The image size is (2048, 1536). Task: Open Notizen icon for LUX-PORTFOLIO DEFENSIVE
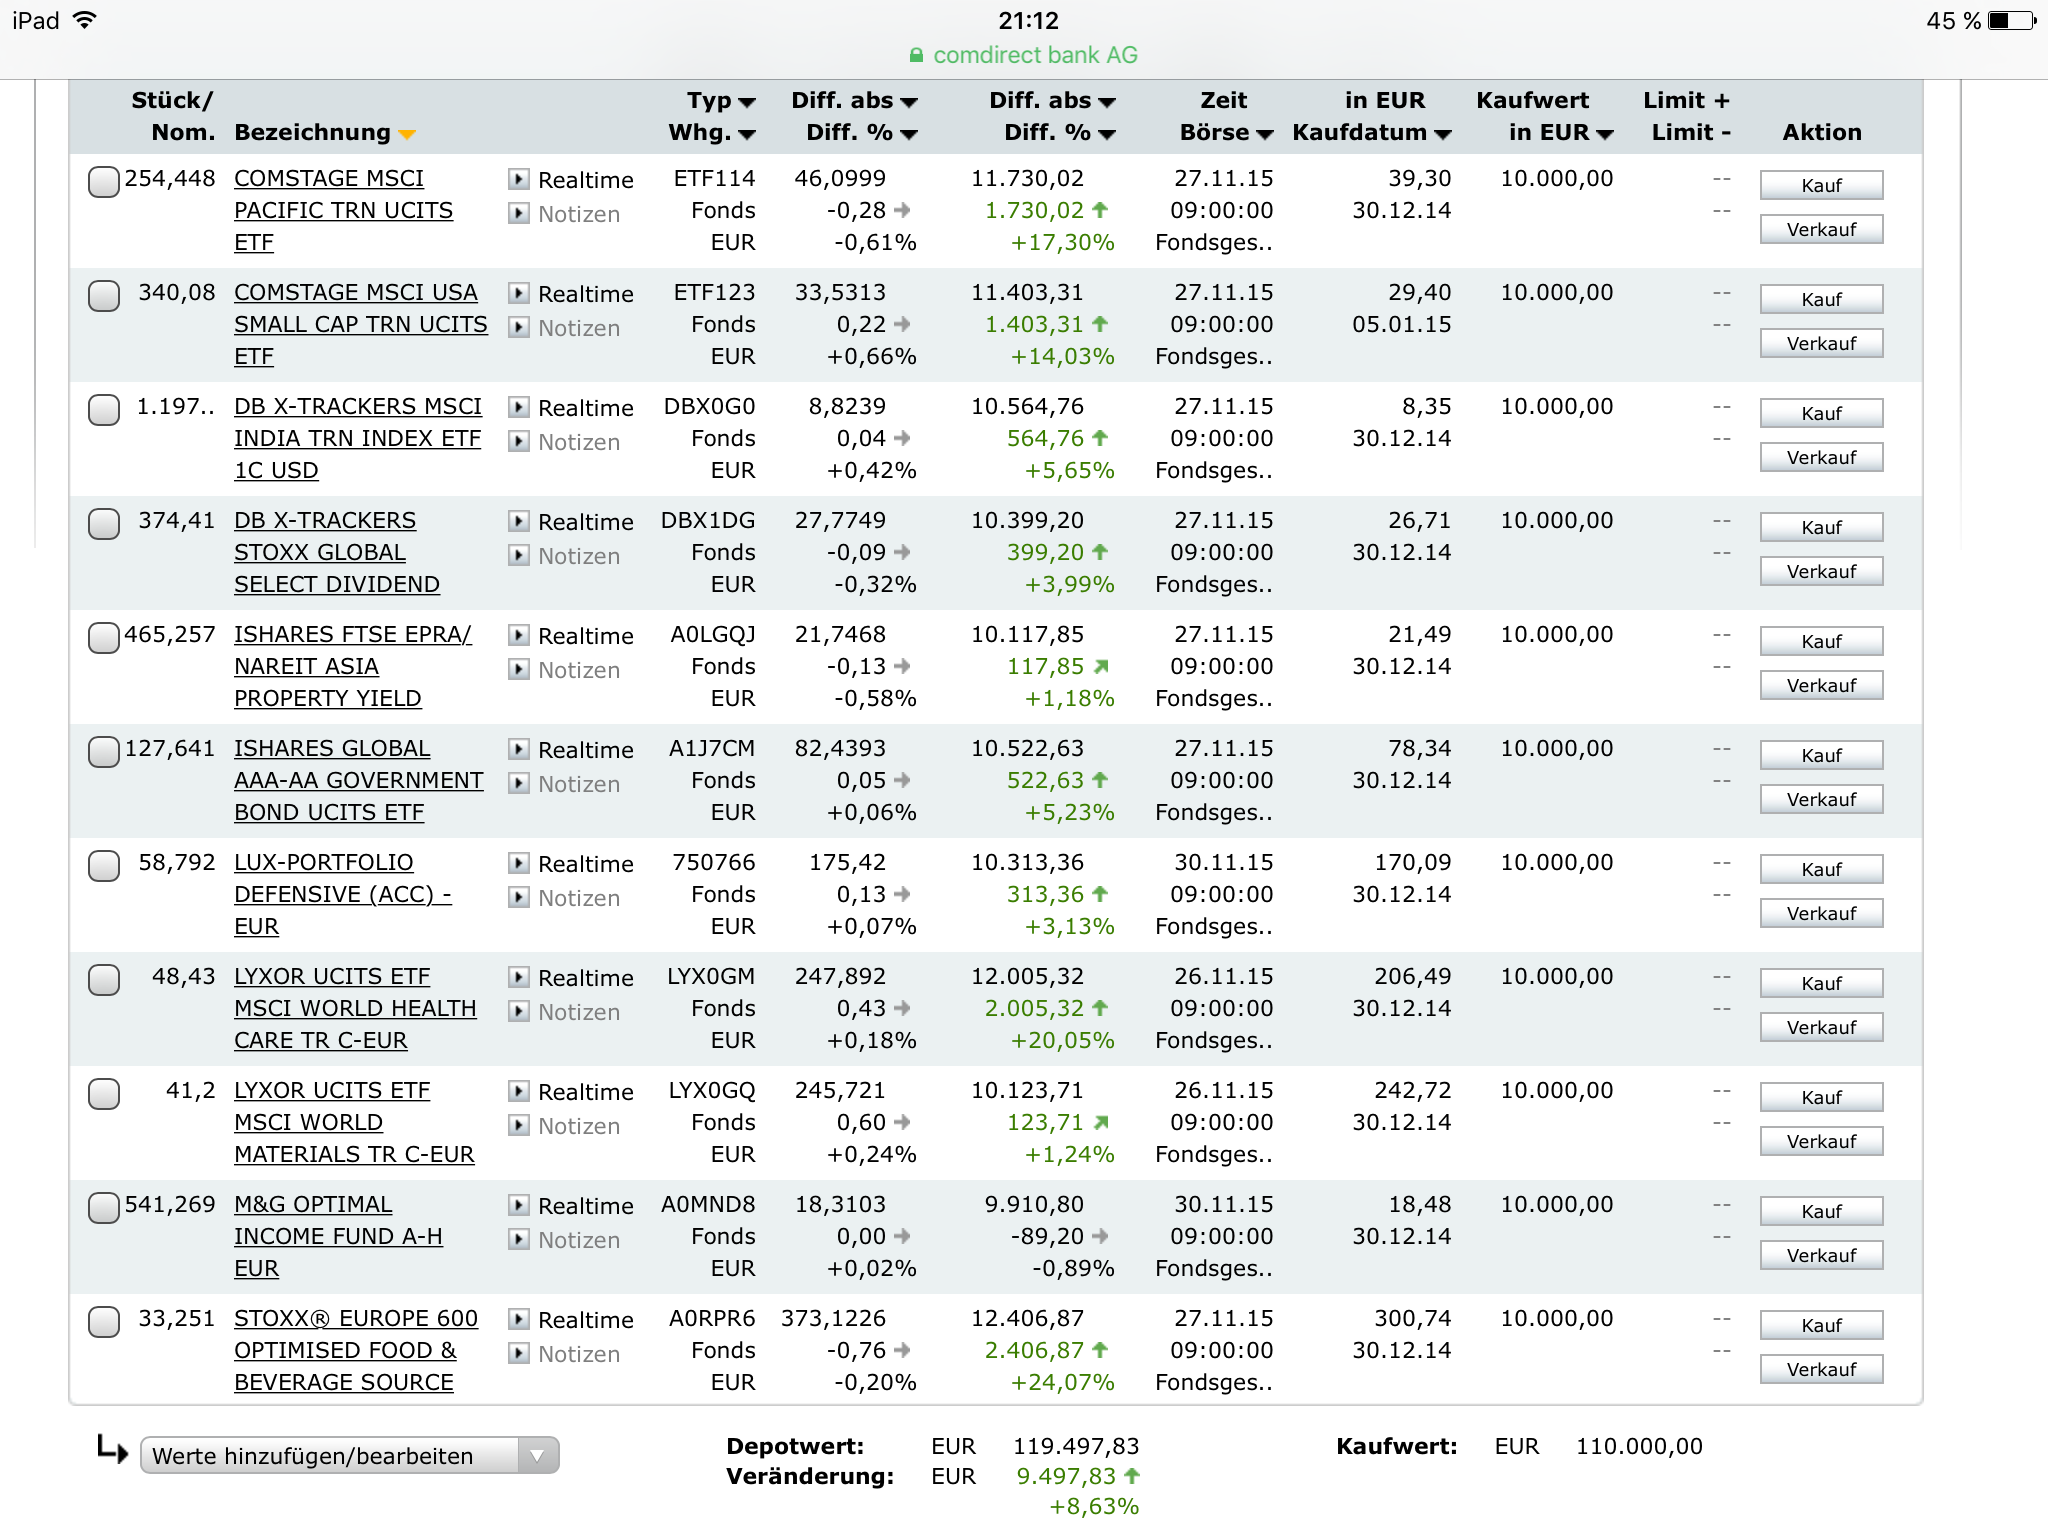click(x=518, y=898)
